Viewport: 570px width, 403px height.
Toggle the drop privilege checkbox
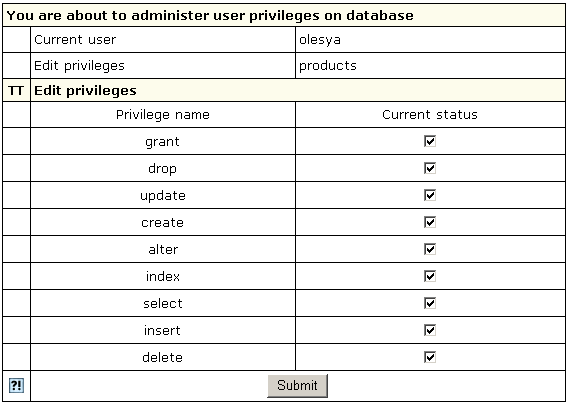pos(430,168)
